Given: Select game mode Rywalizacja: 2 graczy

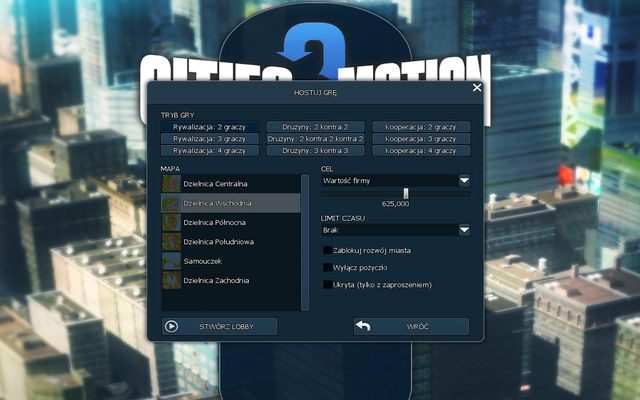Looking at the screenshot, I should point(210,127).
